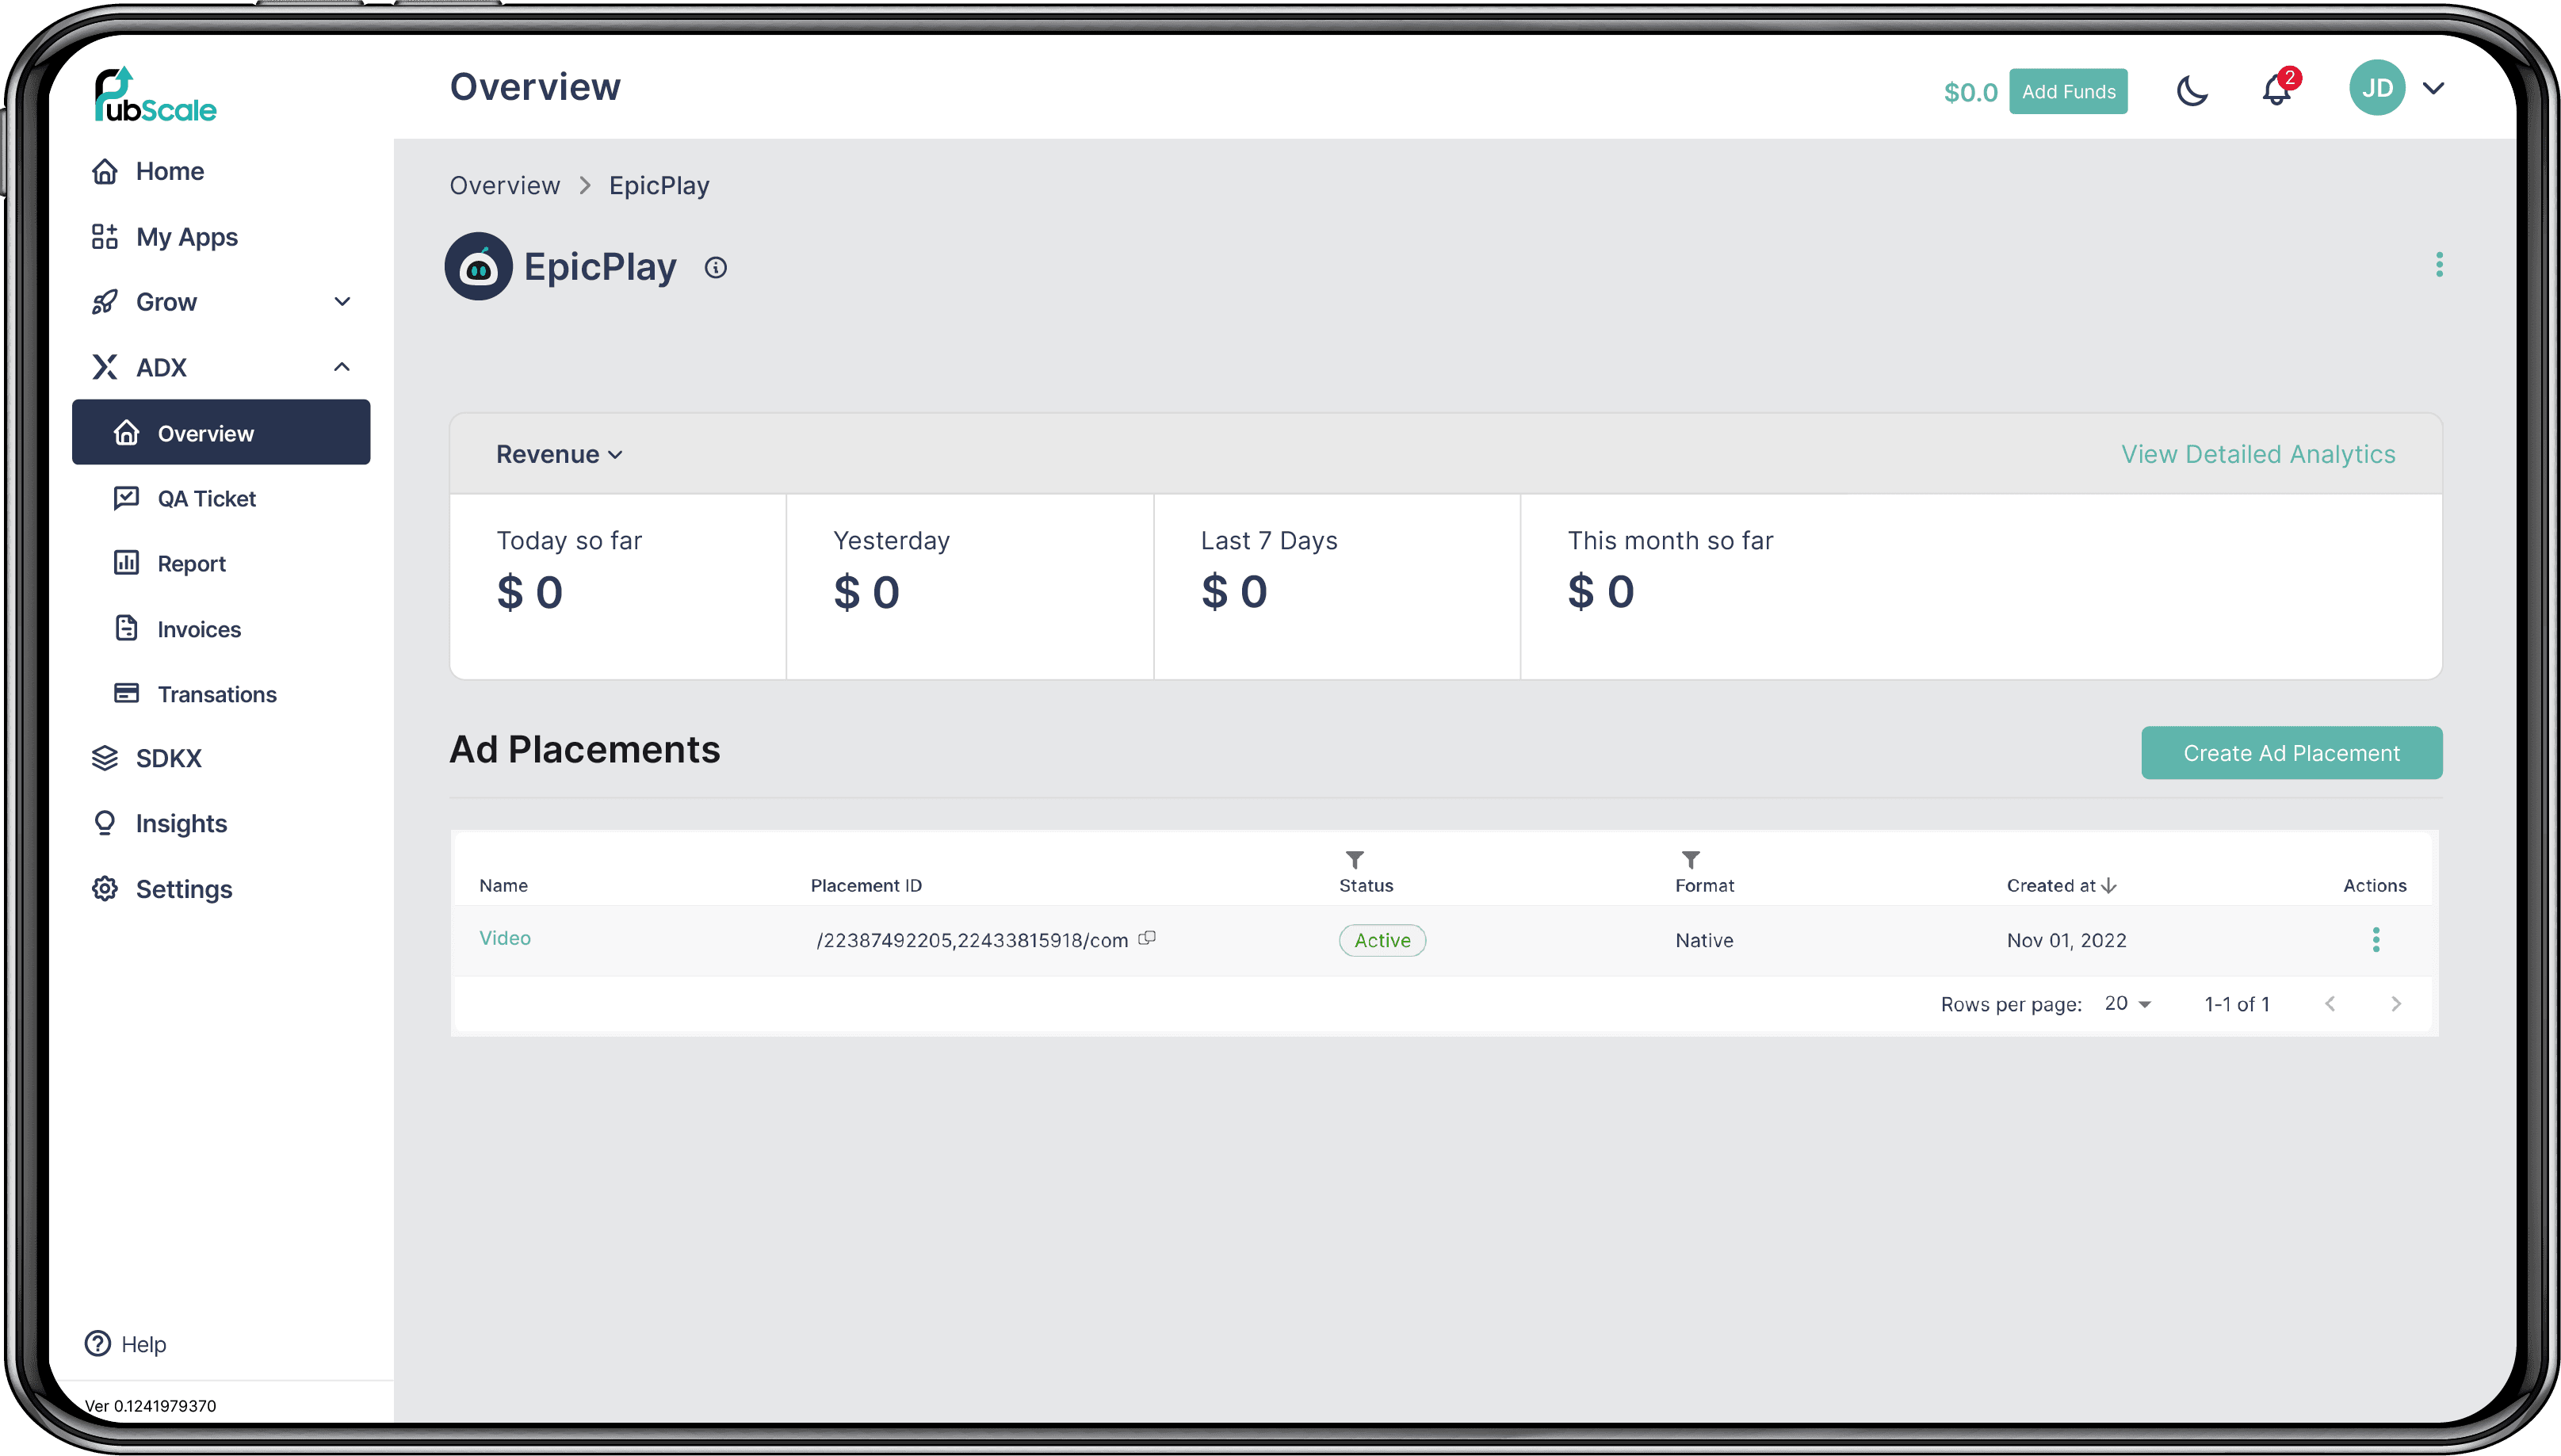Open notifications bell icon

(x=2277, y=91)
